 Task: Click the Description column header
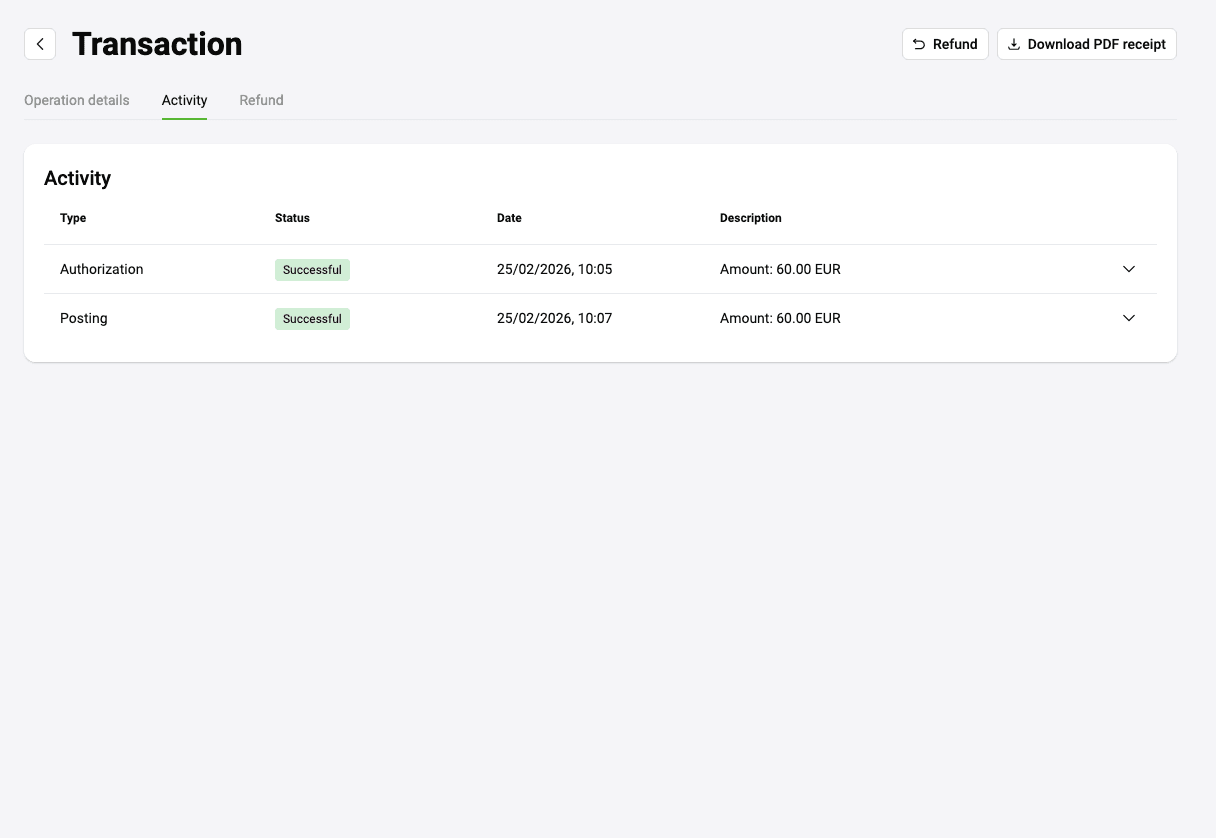[751, 218]
